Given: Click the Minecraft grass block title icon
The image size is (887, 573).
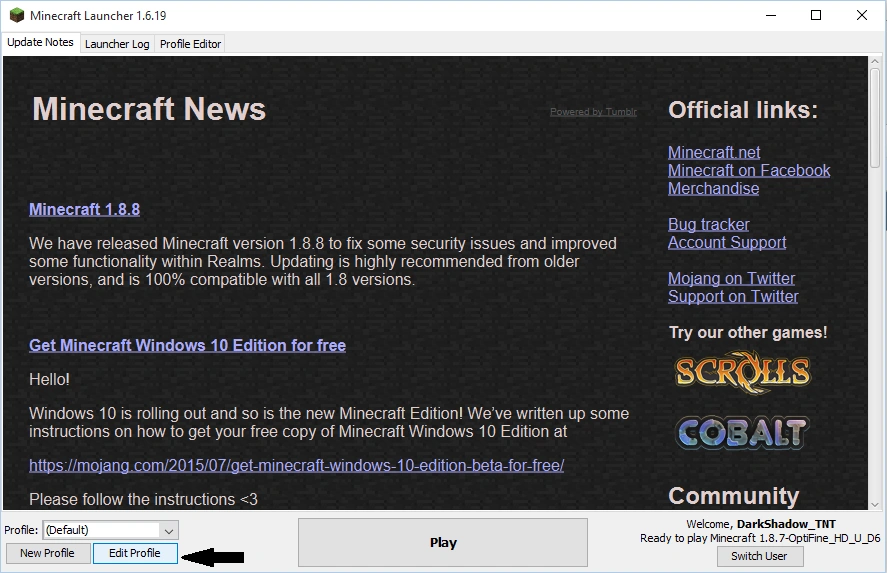Looking at the screenshot, I should point(17,15).
